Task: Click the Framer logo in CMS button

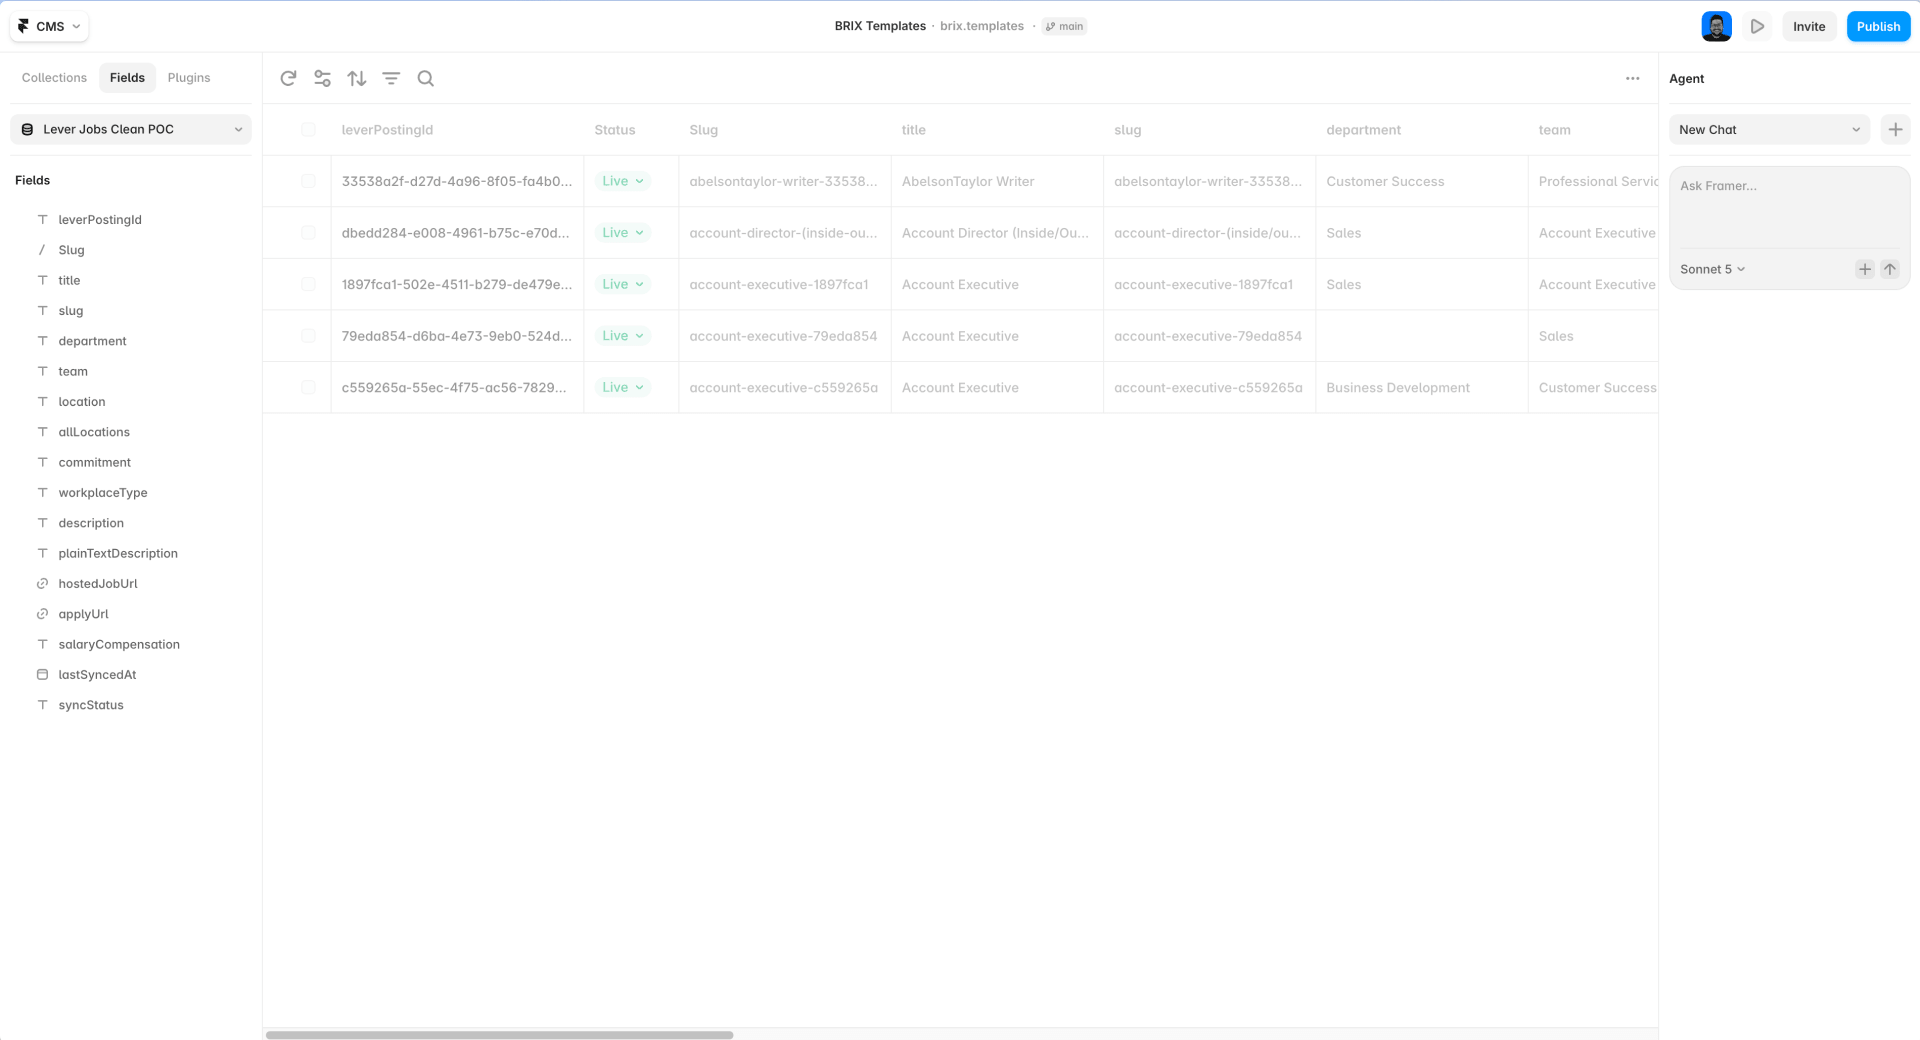Action: coord(23,26)
